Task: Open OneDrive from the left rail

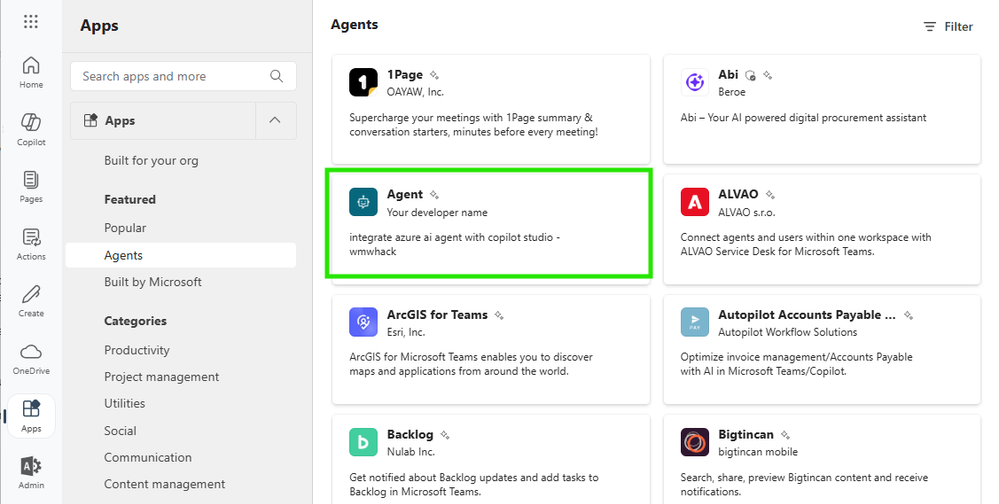Action: [31, 358]
